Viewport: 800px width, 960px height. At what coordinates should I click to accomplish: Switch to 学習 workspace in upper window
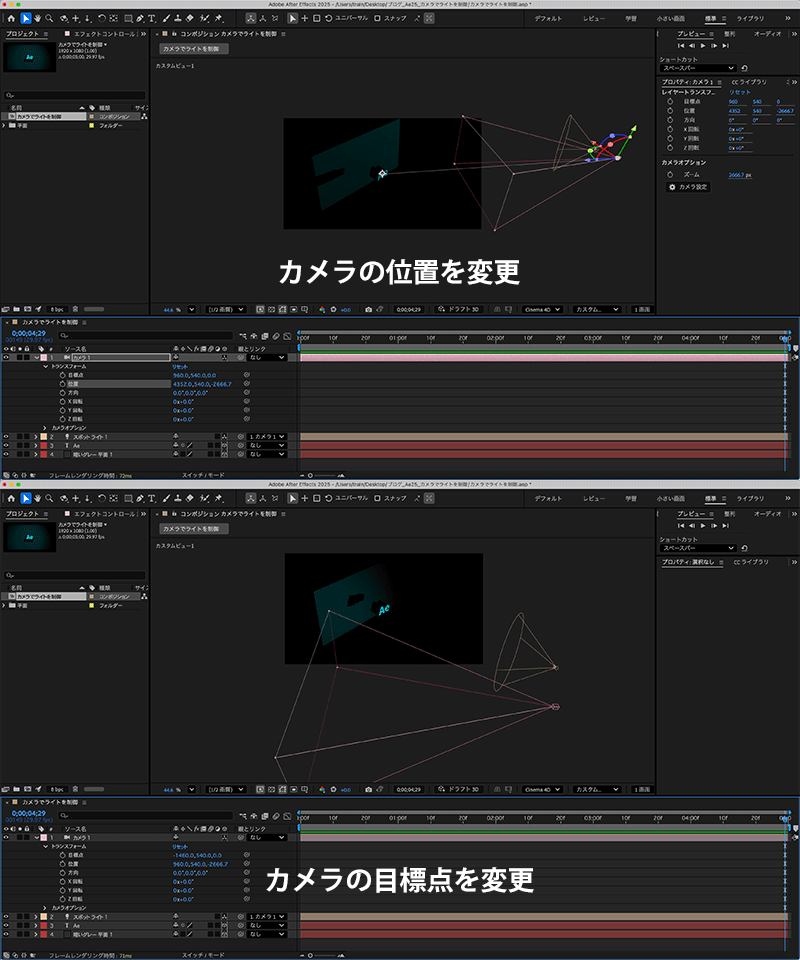click(x=630, y=19)
